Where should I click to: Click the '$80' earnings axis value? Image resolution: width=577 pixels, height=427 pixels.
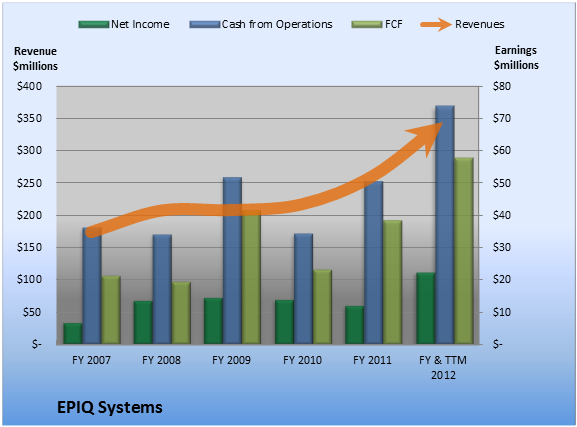pos(502,86)
